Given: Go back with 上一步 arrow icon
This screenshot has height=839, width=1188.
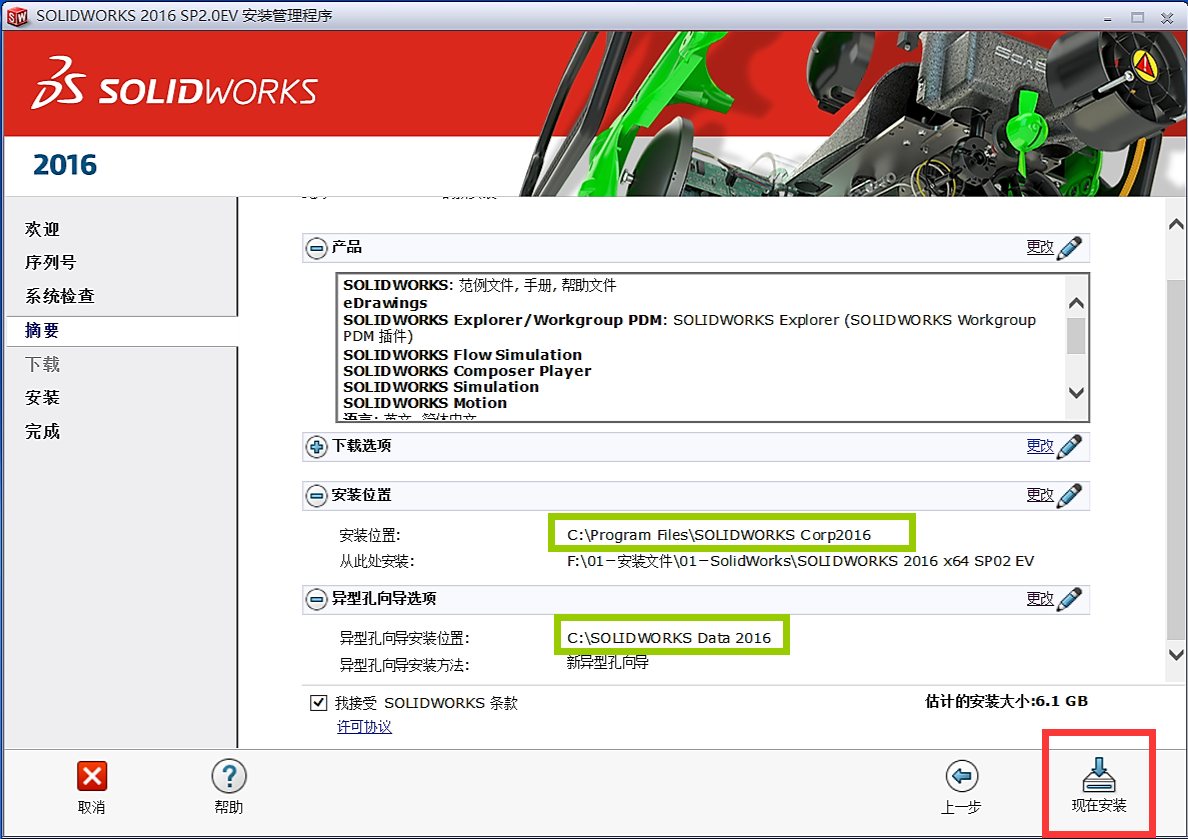Looking at the screenshot, I should 961,776.
